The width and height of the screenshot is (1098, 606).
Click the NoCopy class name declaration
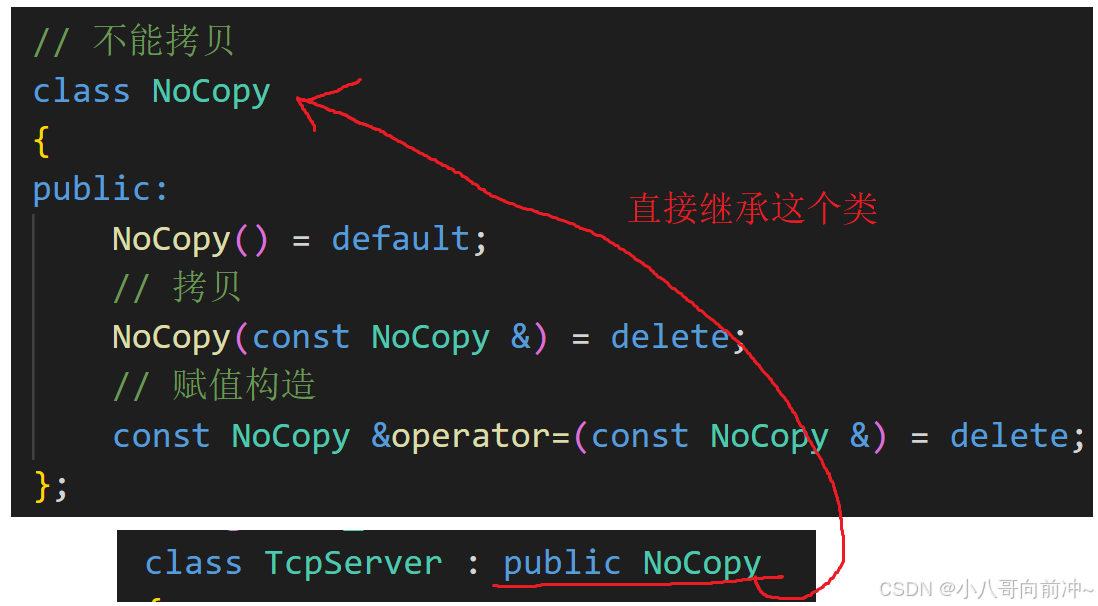211,92
